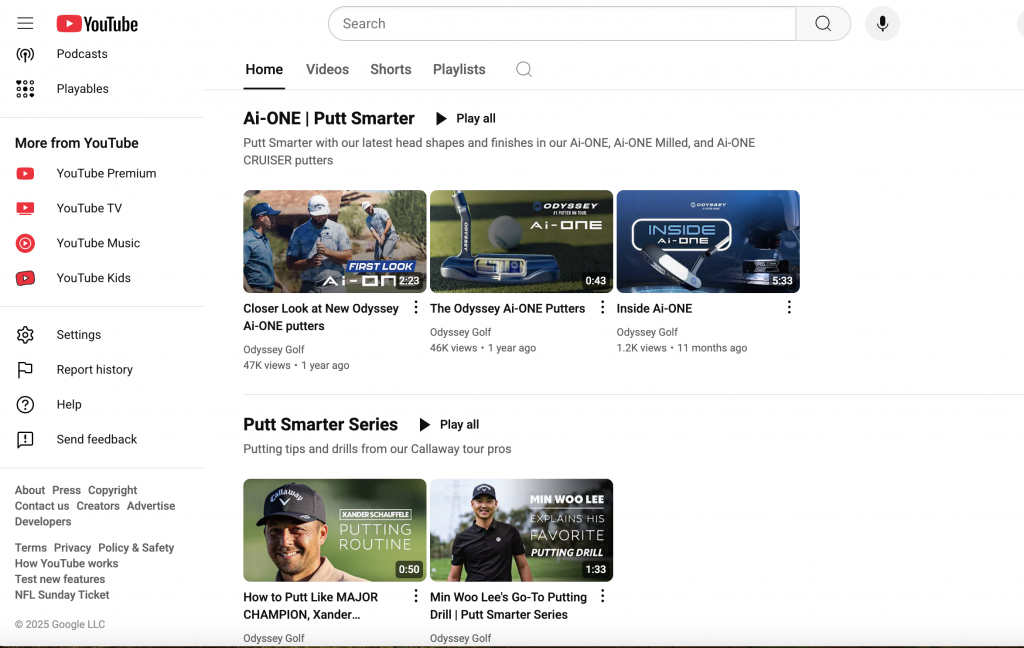The image size is (1024, 648).
Task: Play the First Look Ai-ONE thumbnail
Action: tap(335, 242)
